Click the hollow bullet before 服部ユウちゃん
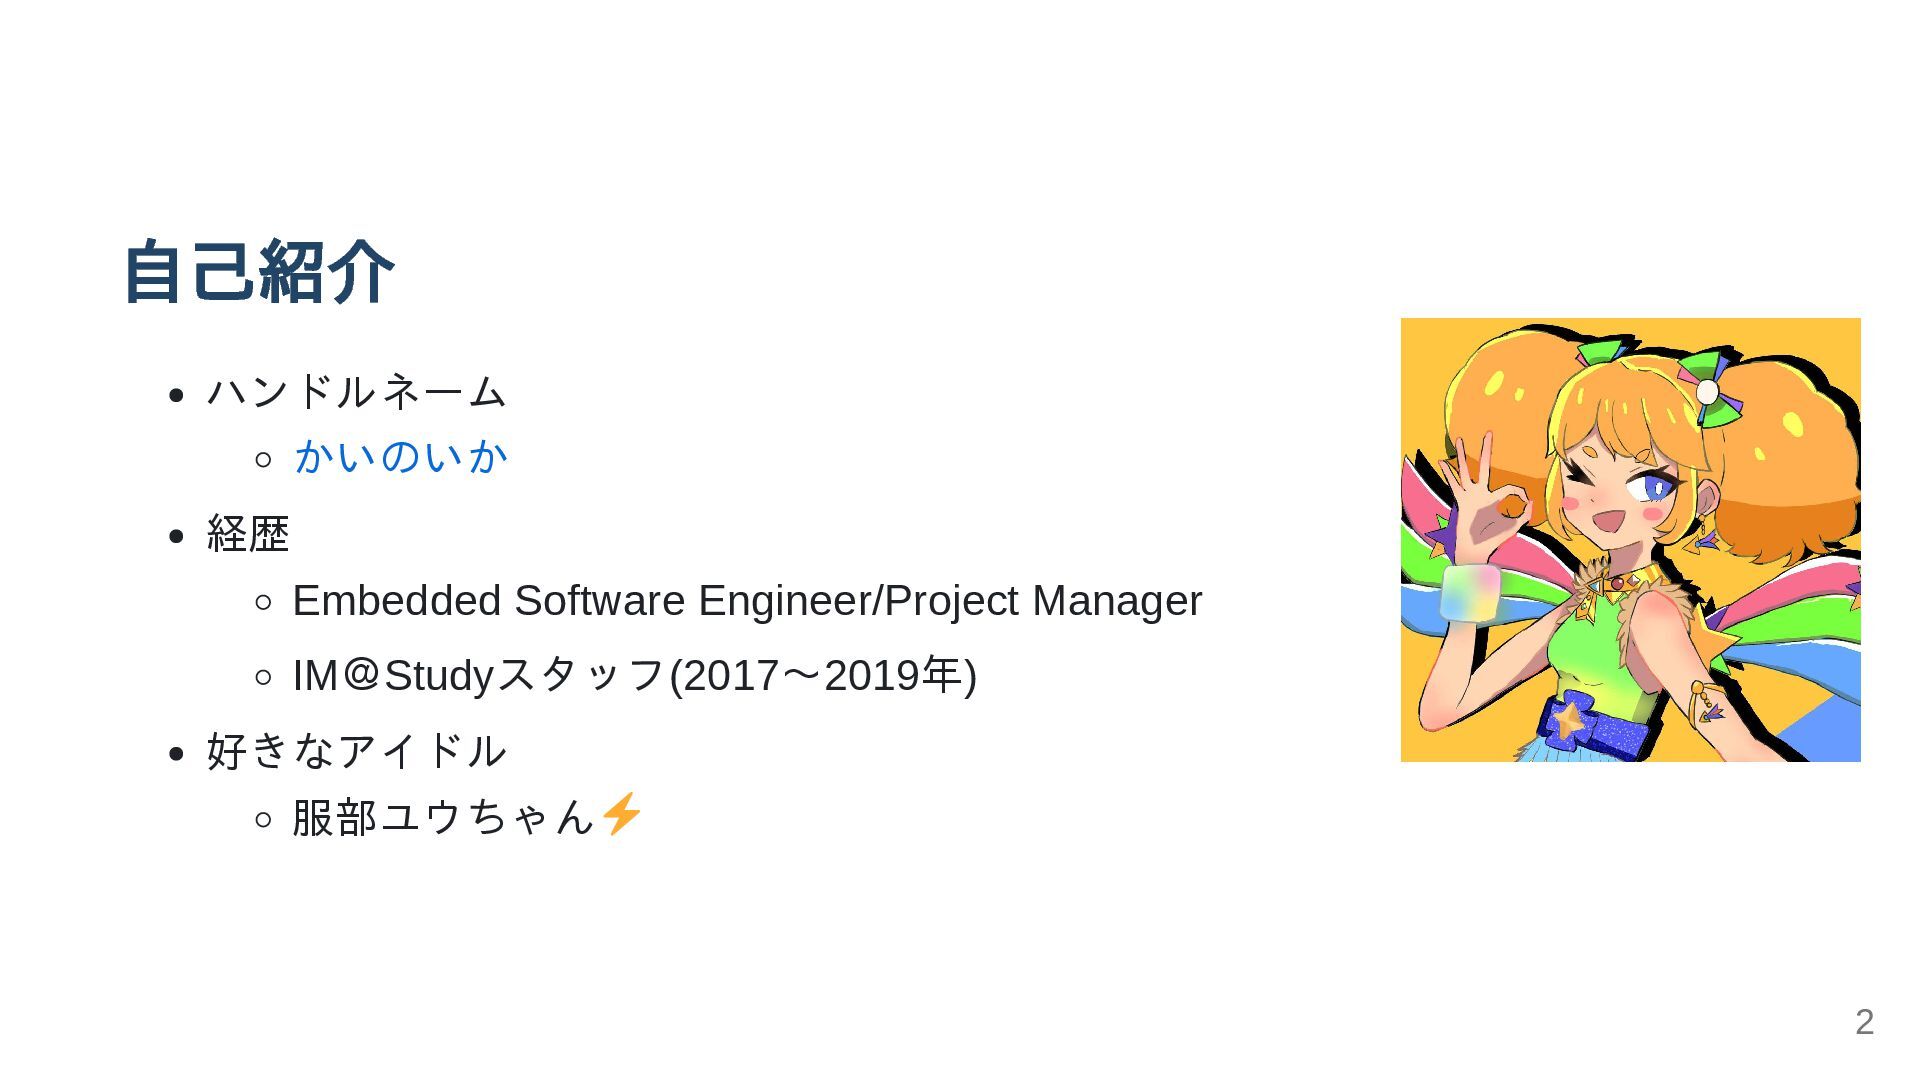The height and width of the screenshot is (1080, 1920). point(263,820)
